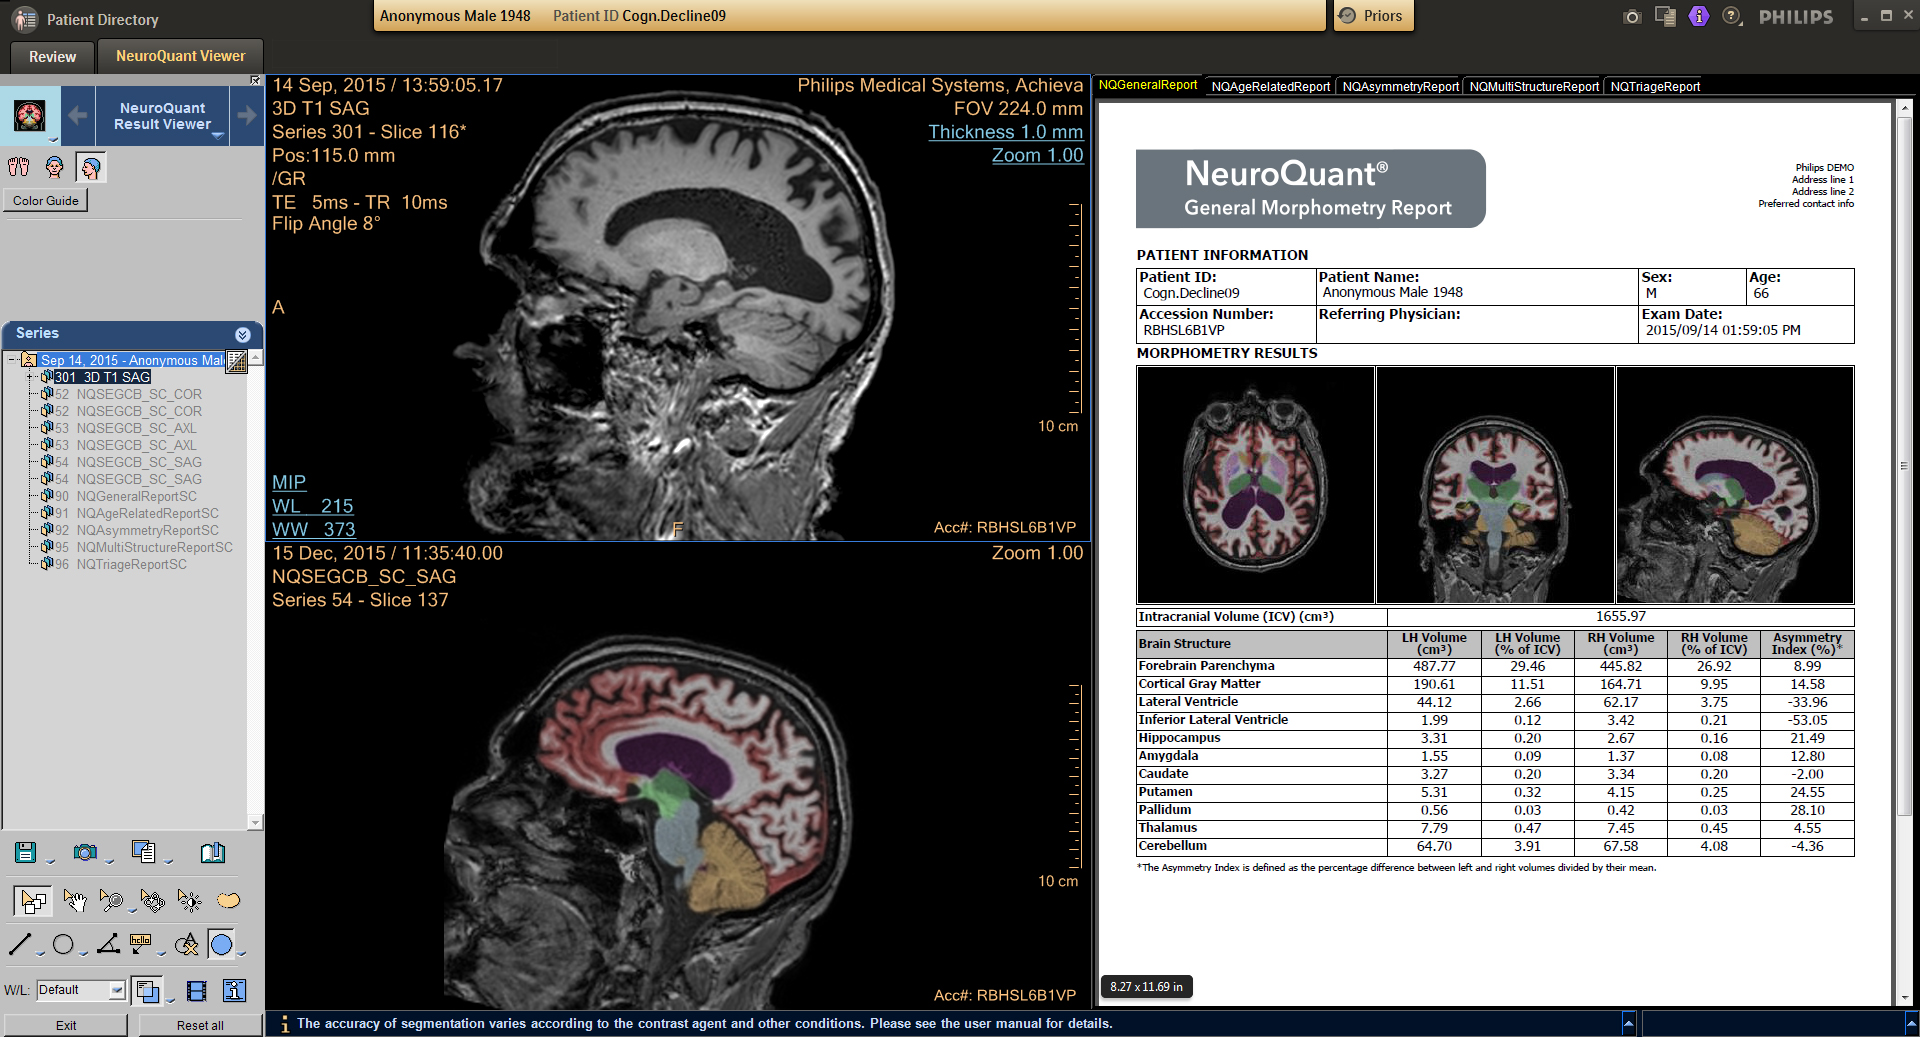Select NQAsymmetryReportSC in series tree

coord(147,531)
